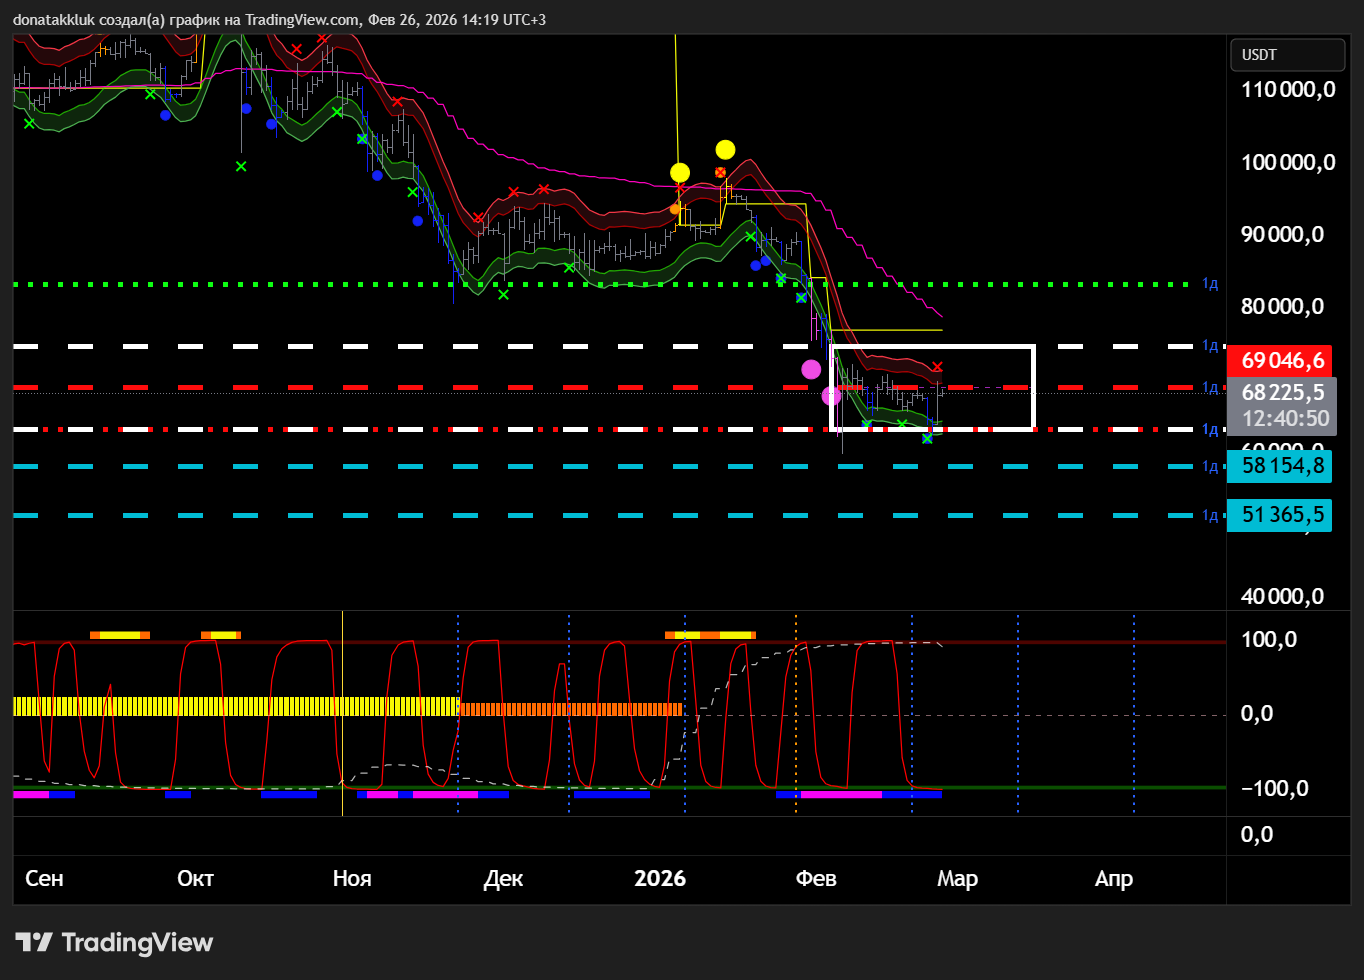Click the 1д label on the green dotted line
Image resolution: width=1364 pixels, height=980 pixels.
pyautogui.click(x=1210, y=284)
